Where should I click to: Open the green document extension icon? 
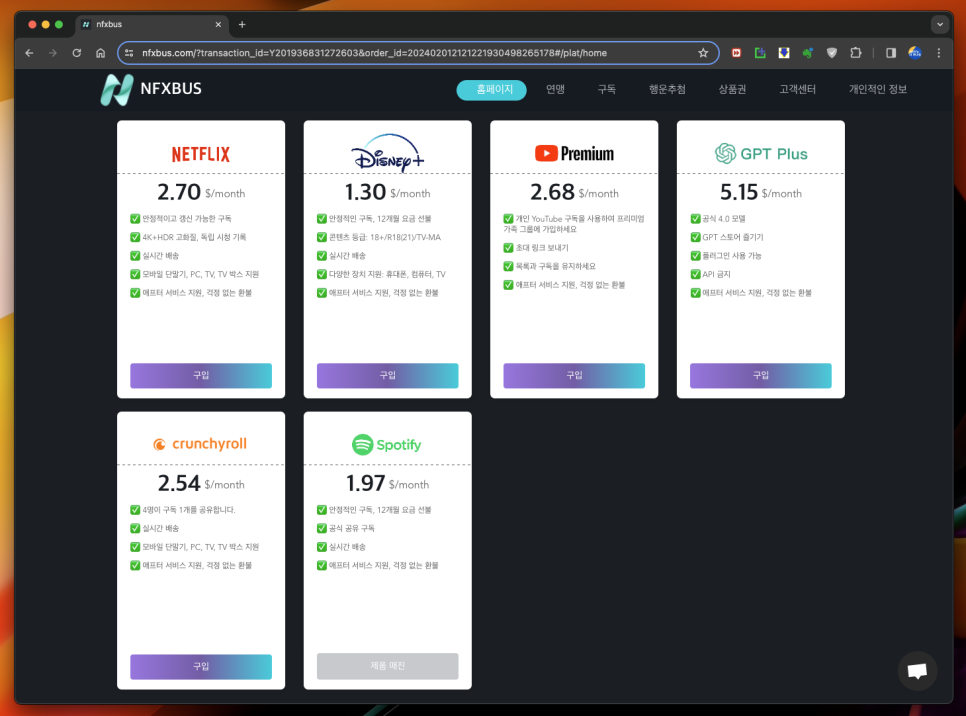[760, 53]
